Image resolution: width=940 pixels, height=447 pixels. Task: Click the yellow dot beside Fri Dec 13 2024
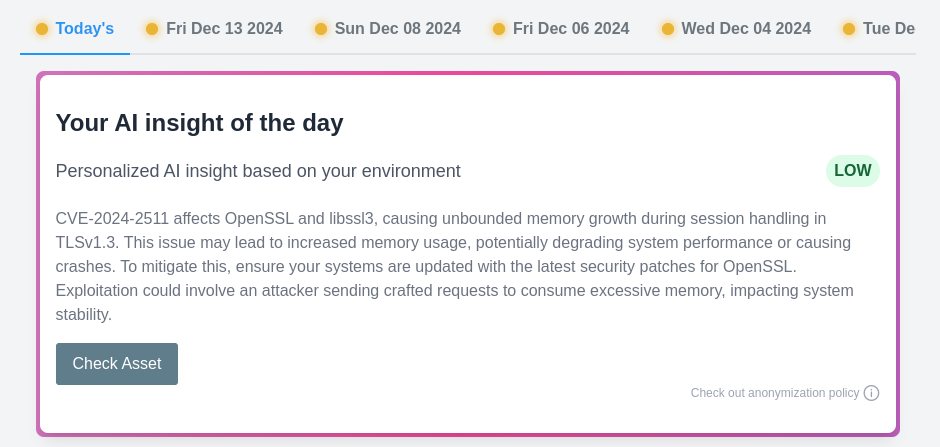click(152, 29)
